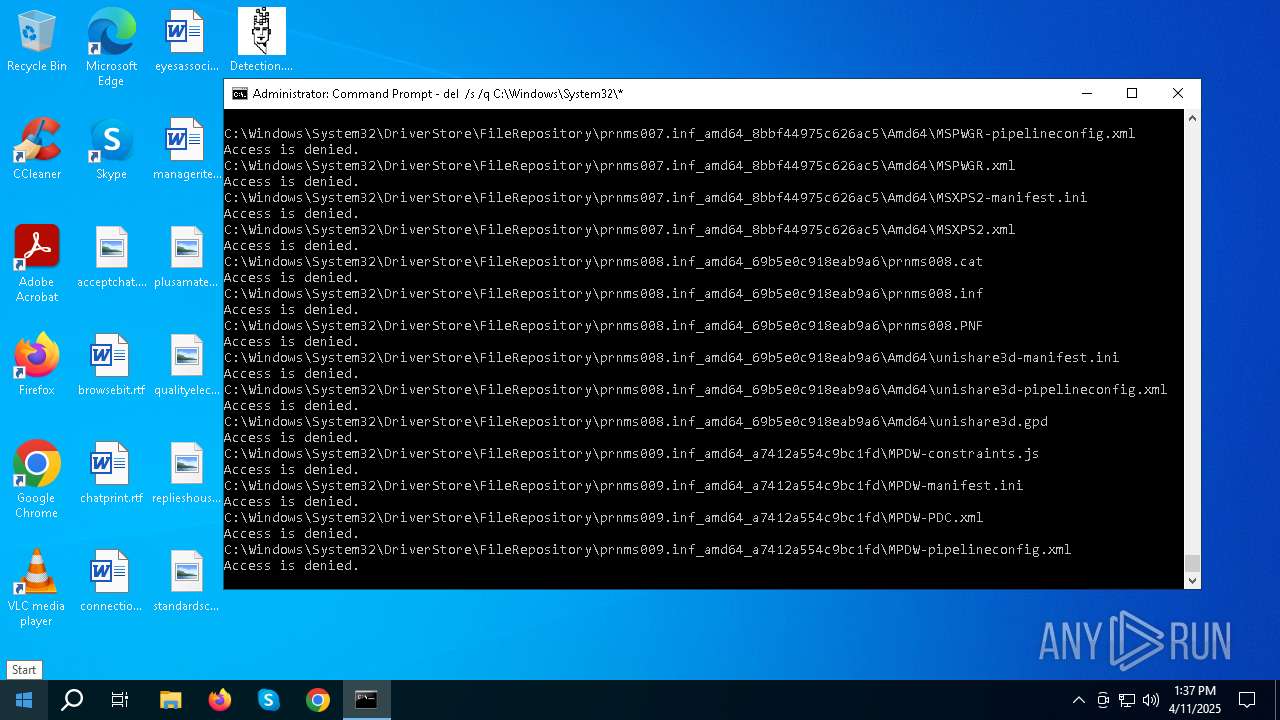Click the line ending in MPDW-pipelineconfig.xml
This screenshot has width=1280, height=720.
(647, 550)
